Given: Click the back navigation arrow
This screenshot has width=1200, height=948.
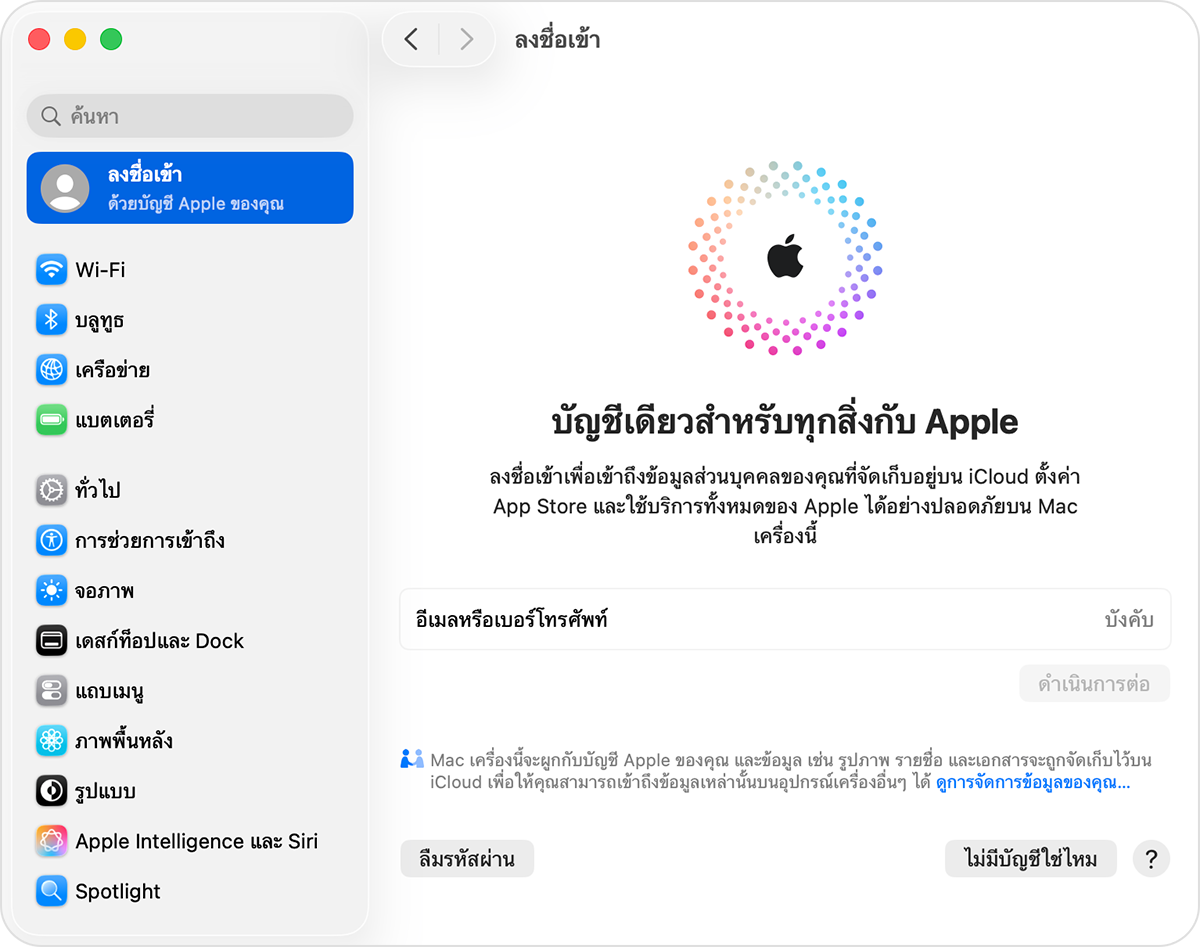Looking at the screenshot, I should (412, 39).
